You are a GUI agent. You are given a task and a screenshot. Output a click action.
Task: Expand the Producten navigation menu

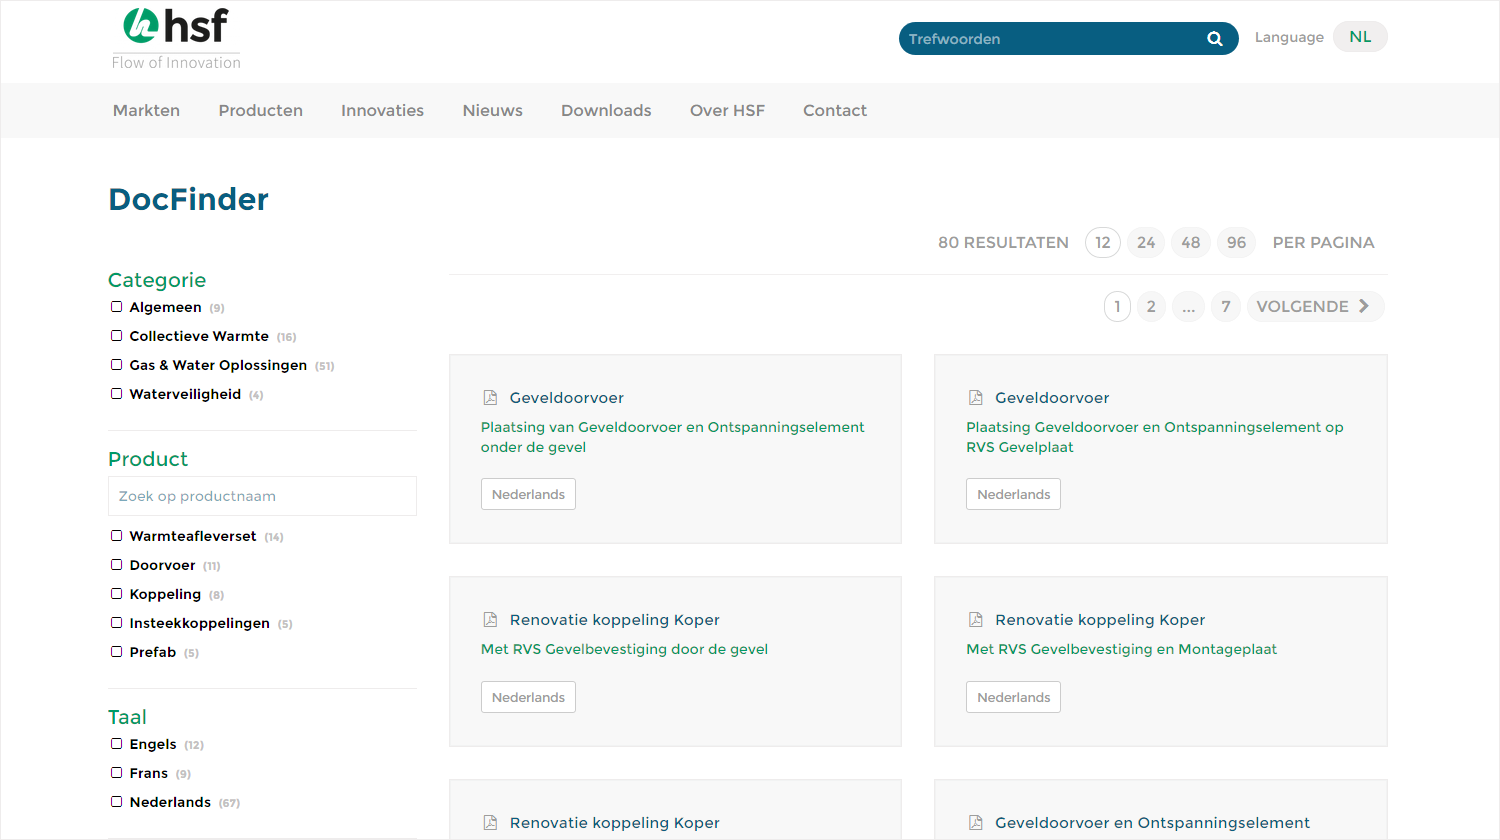click(260, 111)
